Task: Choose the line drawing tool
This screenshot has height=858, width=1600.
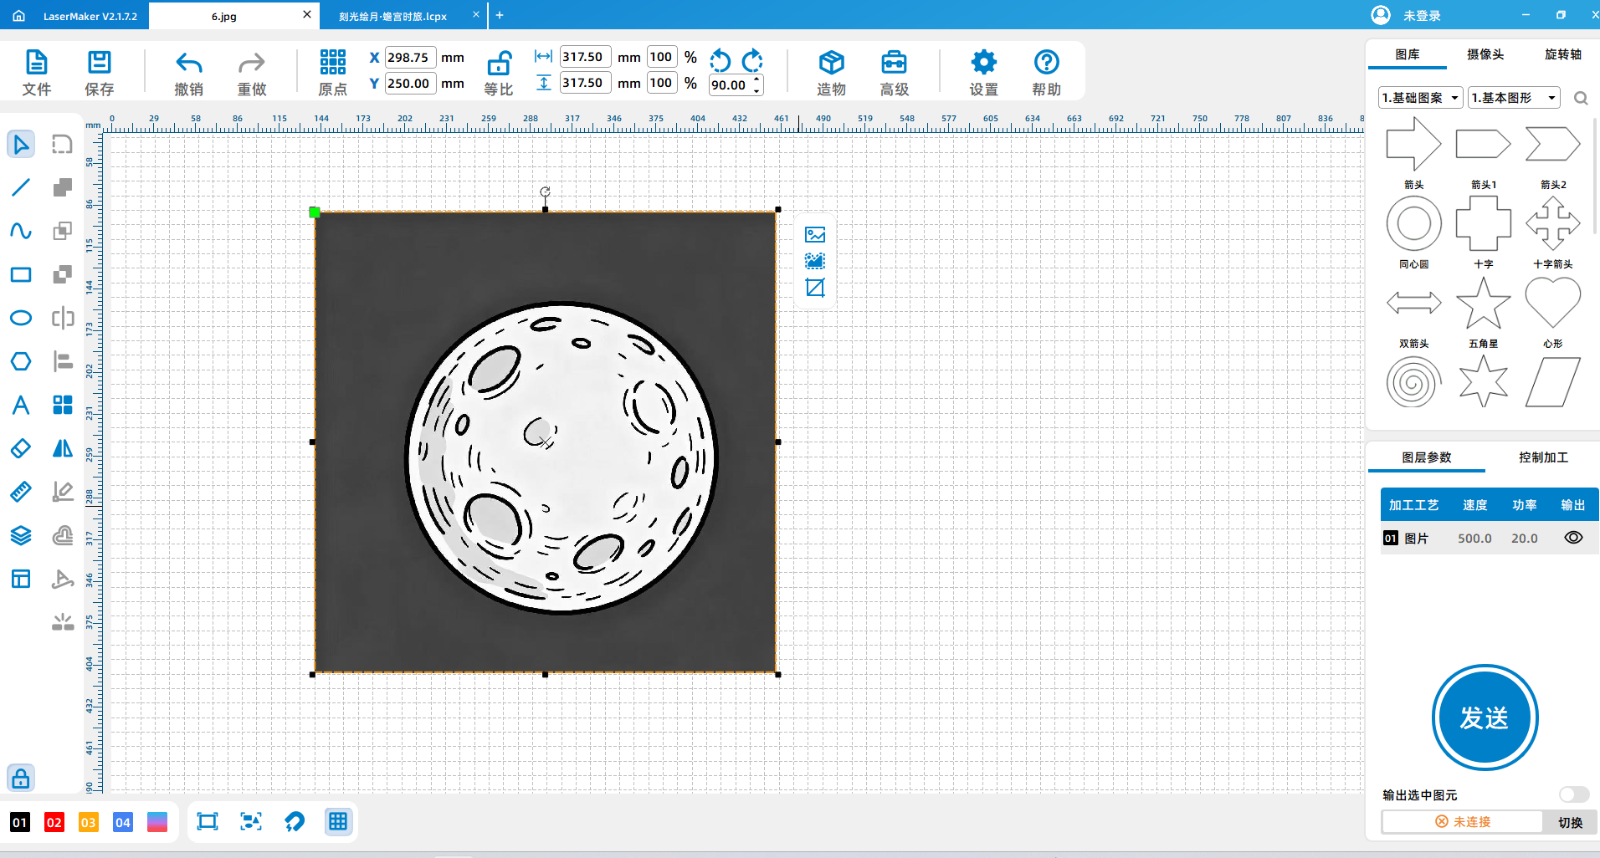Action: tap(21, 188)
